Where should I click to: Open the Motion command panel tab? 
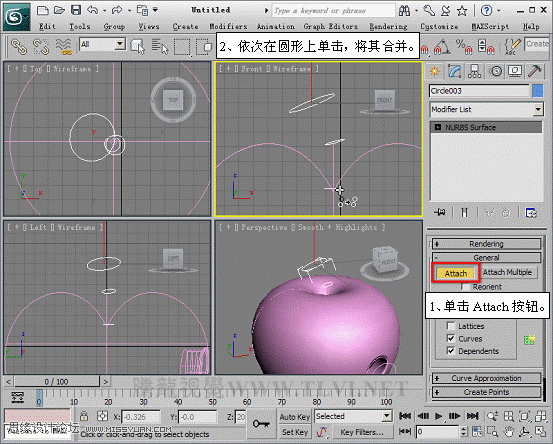[x=496, y=72]
